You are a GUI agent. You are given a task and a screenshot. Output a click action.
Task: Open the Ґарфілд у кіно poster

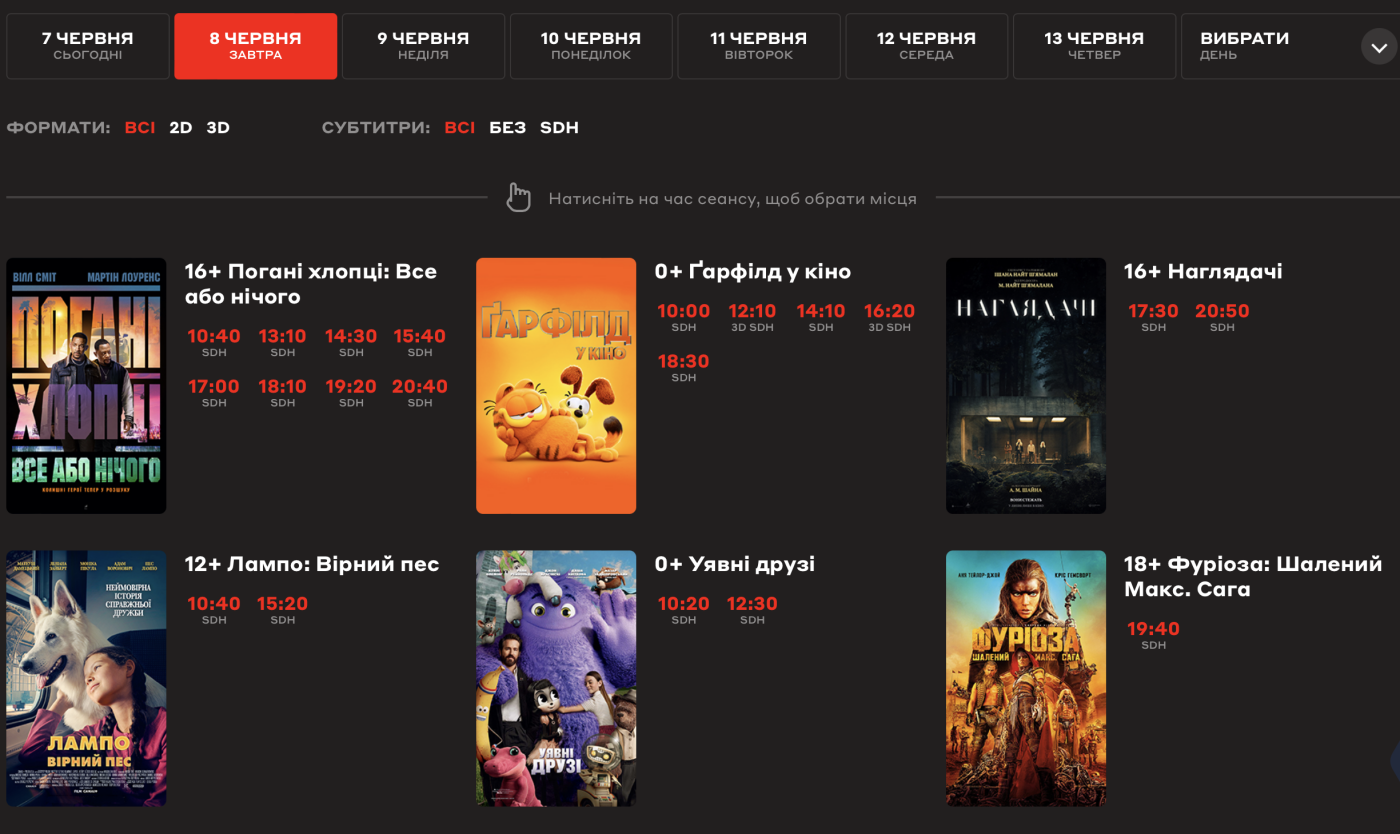point(556,386)
